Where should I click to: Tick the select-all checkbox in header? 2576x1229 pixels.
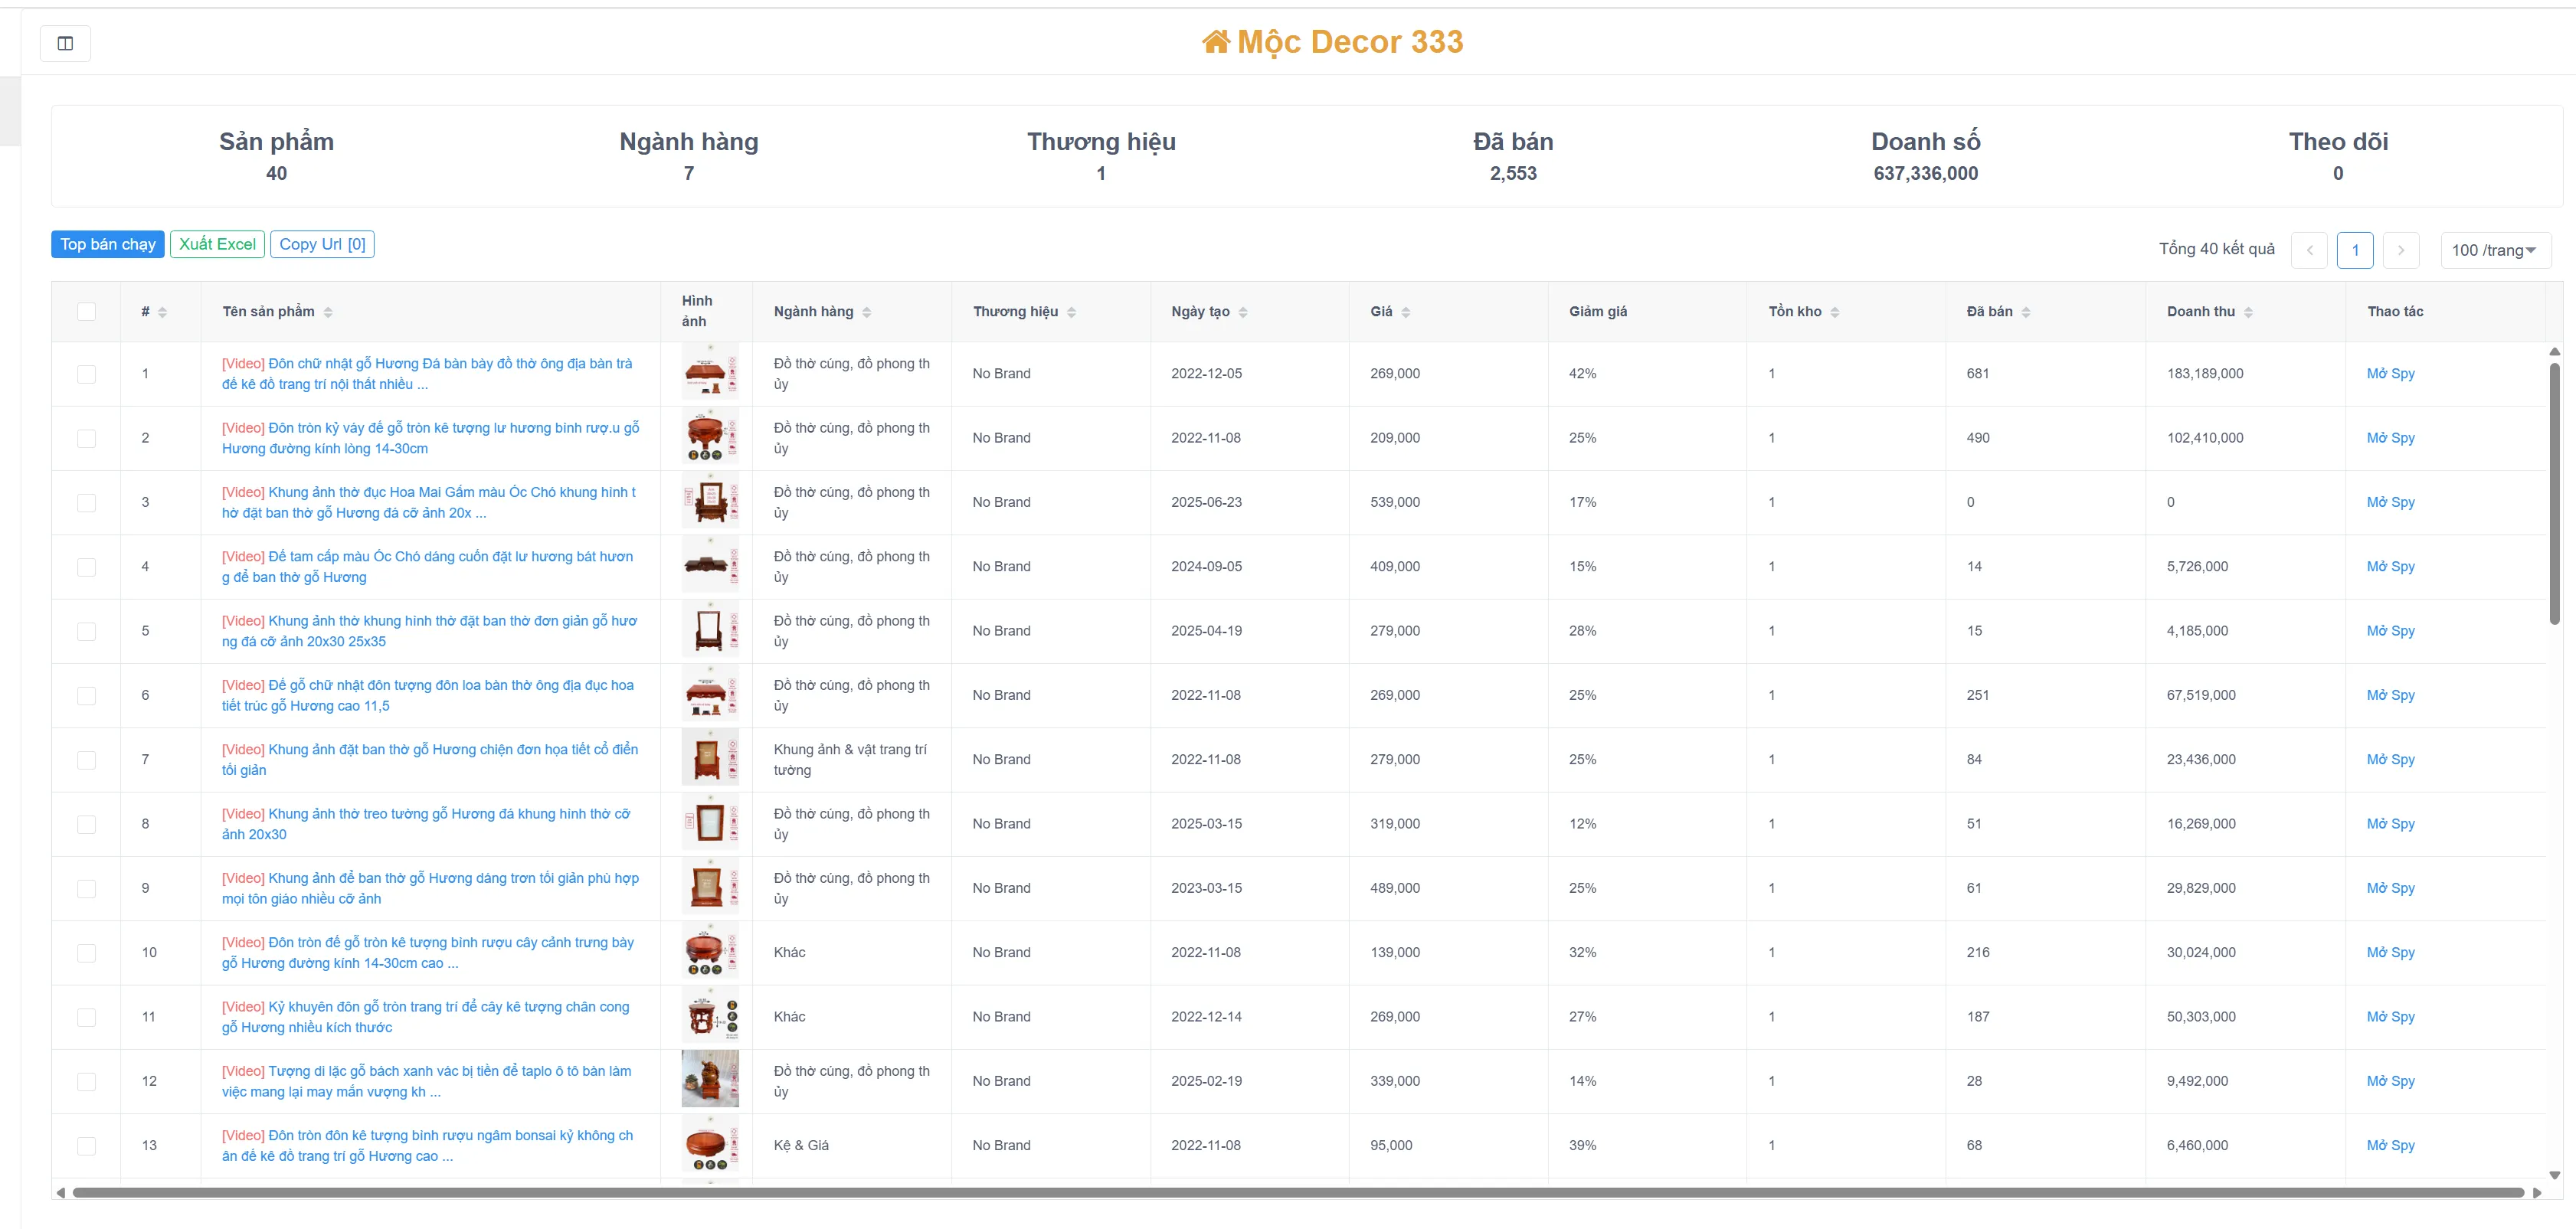(87, 312)
